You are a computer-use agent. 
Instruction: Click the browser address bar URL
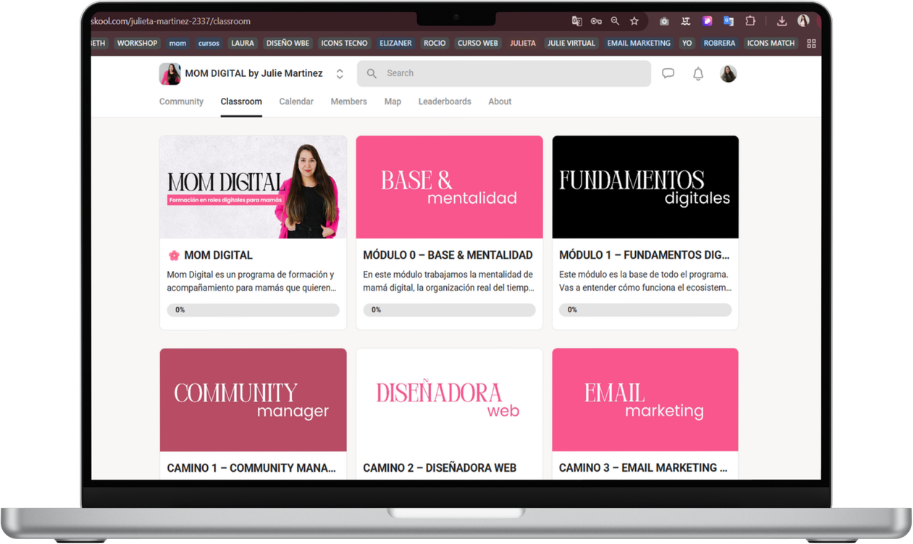(x=171, y=21)
